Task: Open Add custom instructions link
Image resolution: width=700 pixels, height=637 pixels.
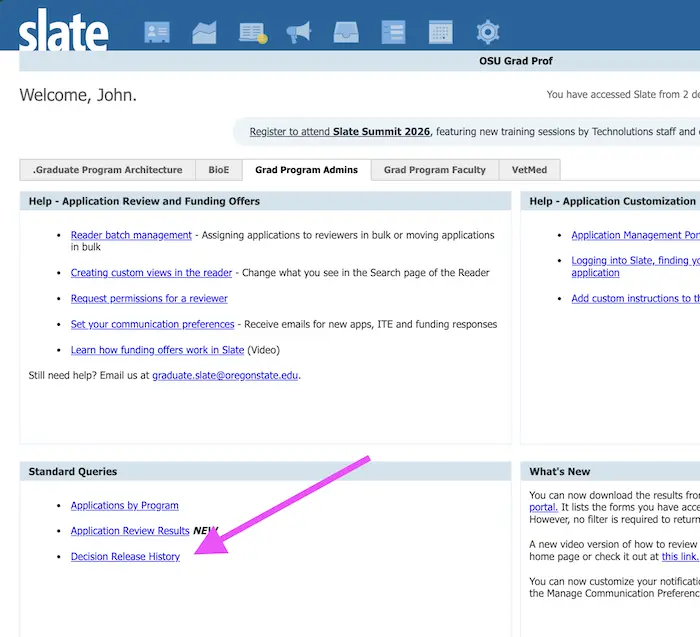Action: (636, 299)
